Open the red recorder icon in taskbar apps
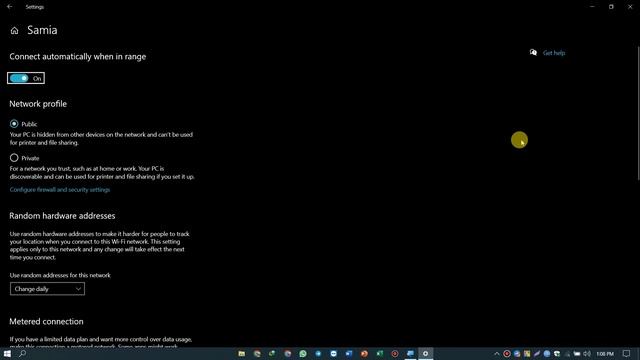640x360 pixels. (x=395, y=353)
